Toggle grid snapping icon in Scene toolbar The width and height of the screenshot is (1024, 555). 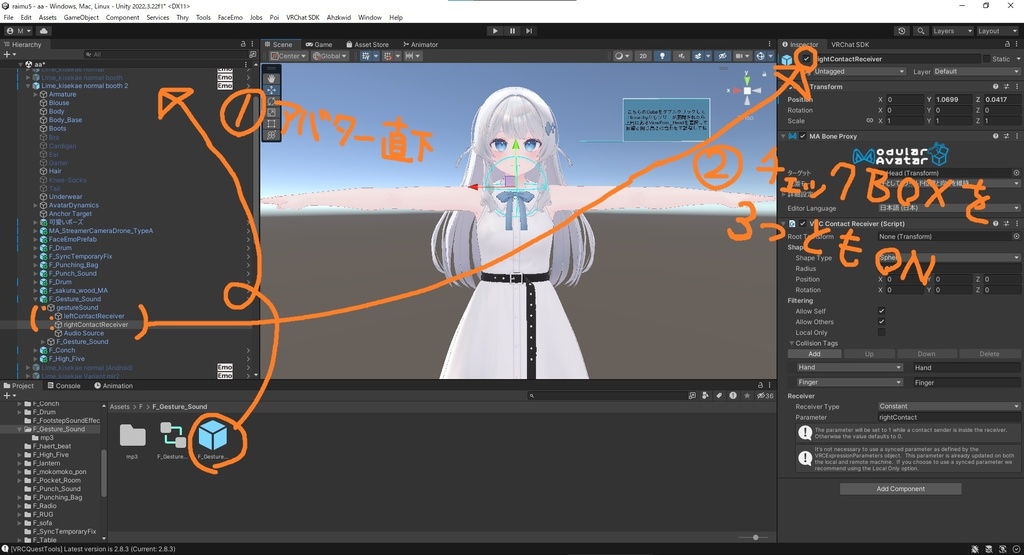389,56
